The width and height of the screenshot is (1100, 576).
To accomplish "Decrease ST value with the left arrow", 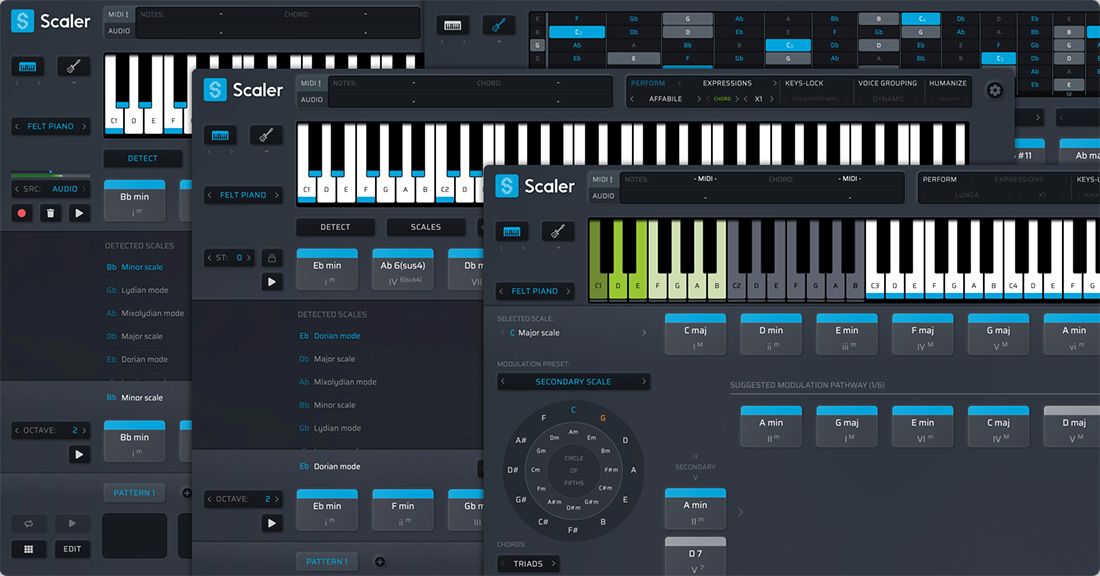I will (210, 257).
